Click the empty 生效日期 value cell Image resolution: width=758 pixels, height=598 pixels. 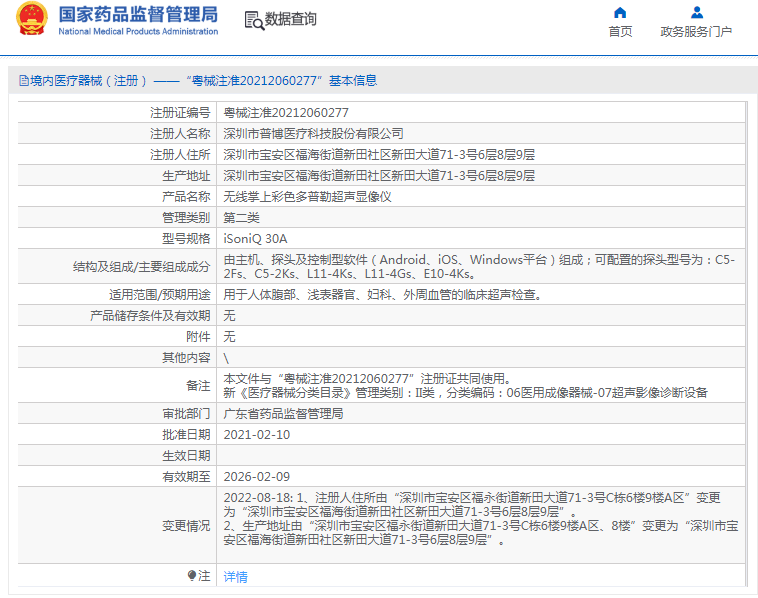pyautogui.click(x=481, y=455)
